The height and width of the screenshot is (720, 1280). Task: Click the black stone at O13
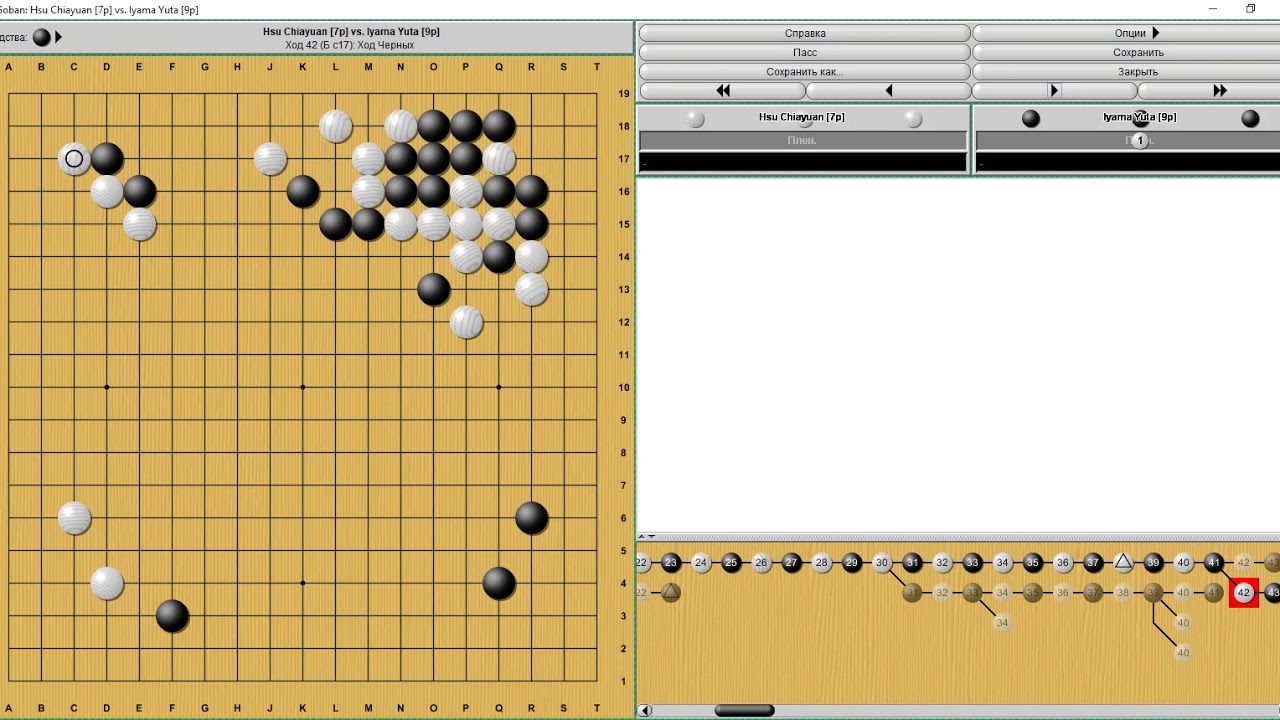click(433, 289)
